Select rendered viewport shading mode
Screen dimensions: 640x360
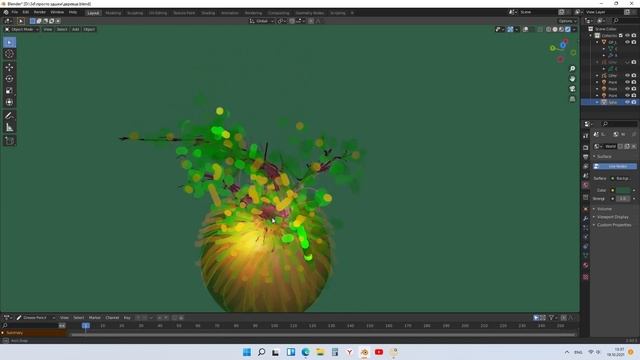568,29
